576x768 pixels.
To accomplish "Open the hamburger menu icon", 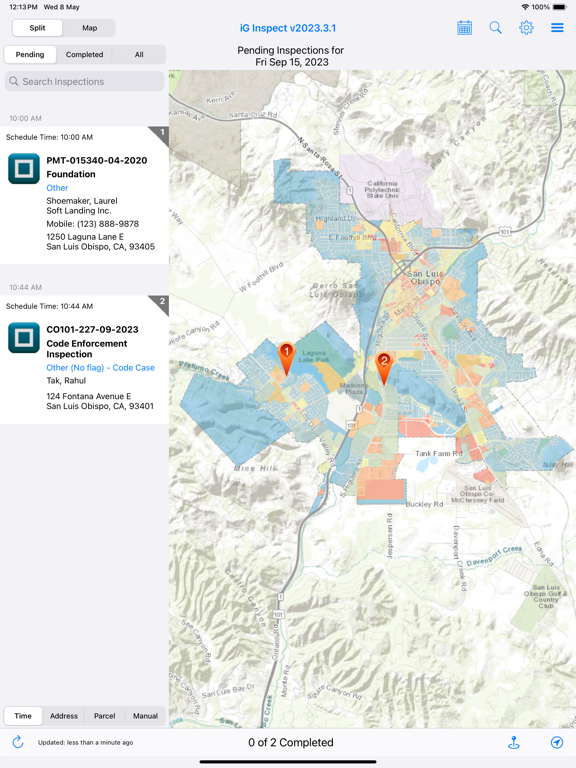I will point(557,28).
